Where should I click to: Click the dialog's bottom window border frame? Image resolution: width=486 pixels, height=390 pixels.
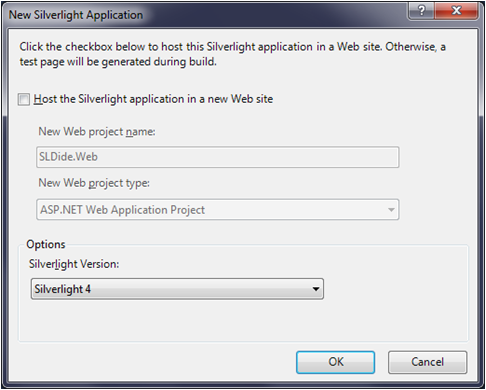click(243, 385)
